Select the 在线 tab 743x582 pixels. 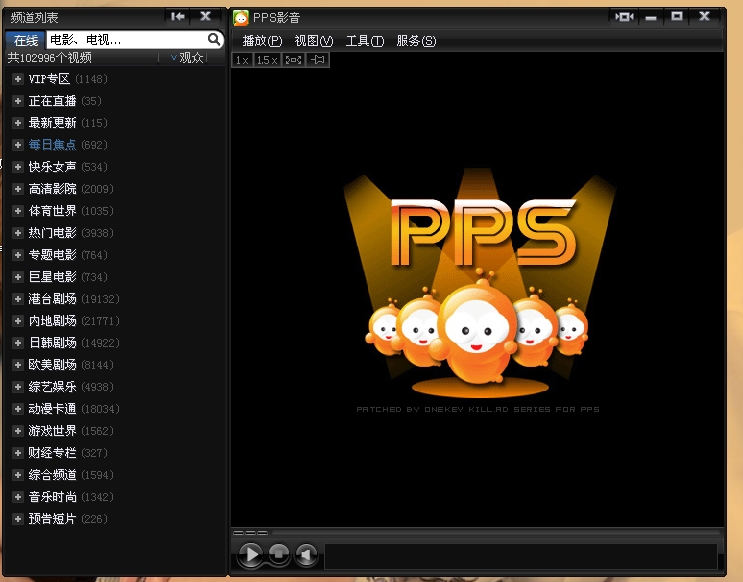[x=26, y=40]
